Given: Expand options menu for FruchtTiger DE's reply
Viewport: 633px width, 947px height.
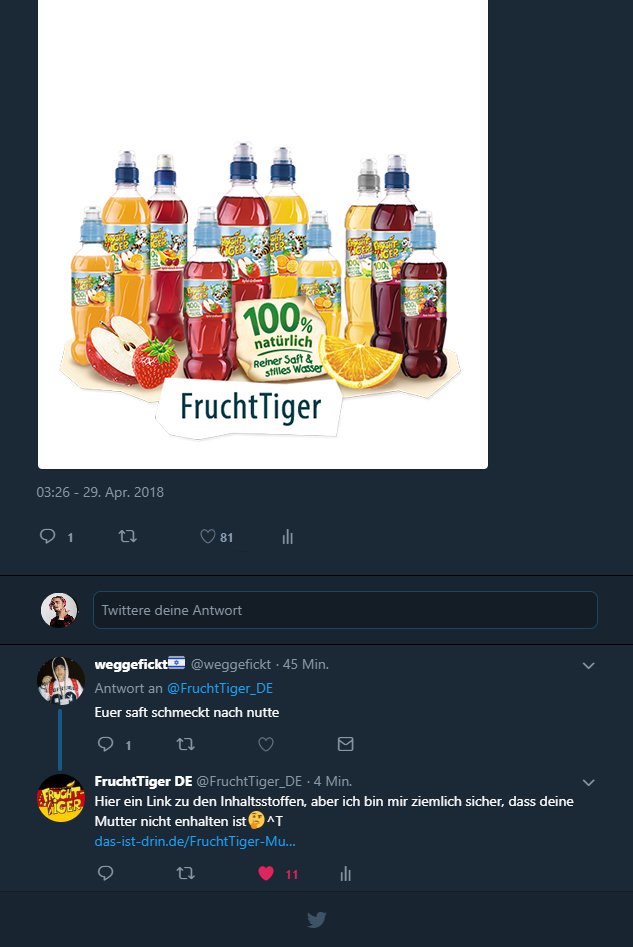Looking at the screenshot, I should [x=589, y=782].
